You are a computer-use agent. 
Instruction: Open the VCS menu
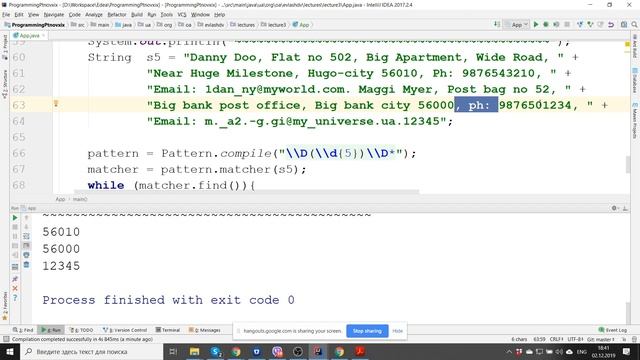point(182,15)
